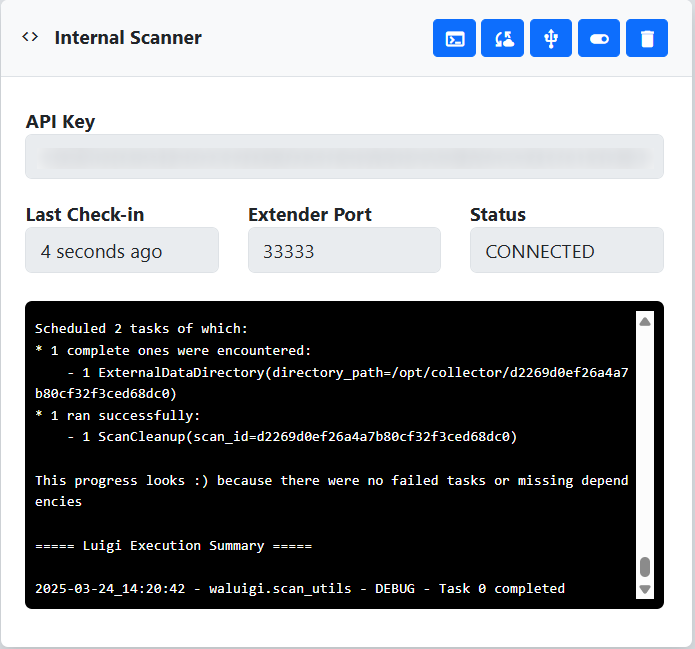
Task: Click the code brackets icon beside title
Action: (x=31, y=38)
